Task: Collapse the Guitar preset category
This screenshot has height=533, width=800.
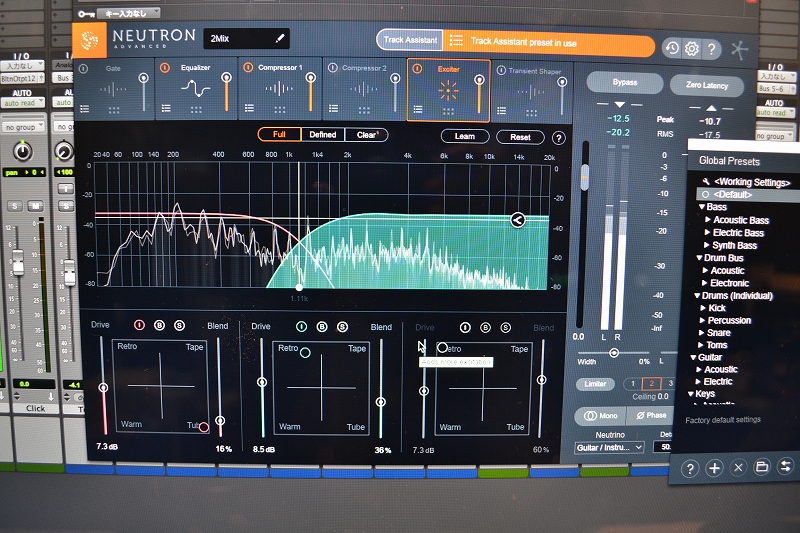Action: 693,358
